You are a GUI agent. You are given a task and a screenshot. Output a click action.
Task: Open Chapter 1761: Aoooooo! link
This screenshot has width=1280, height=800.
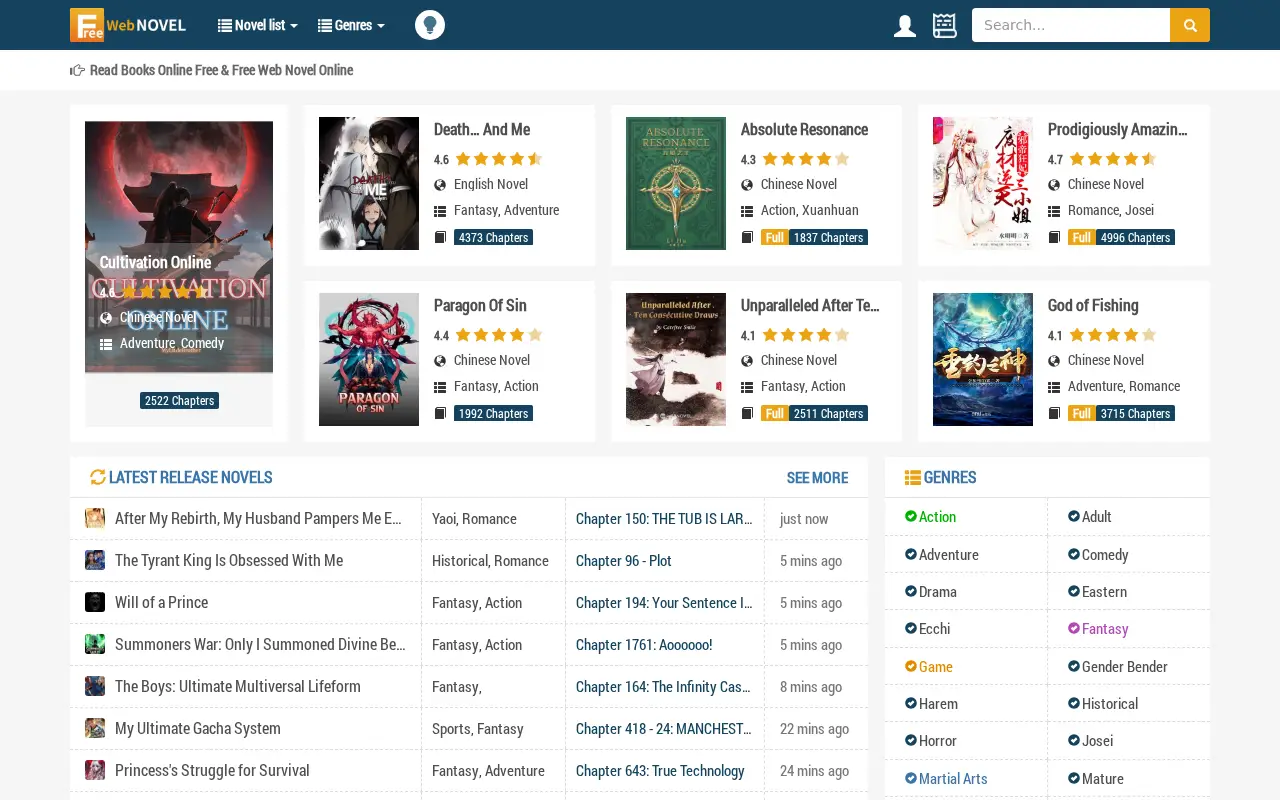tap(644, 645)
